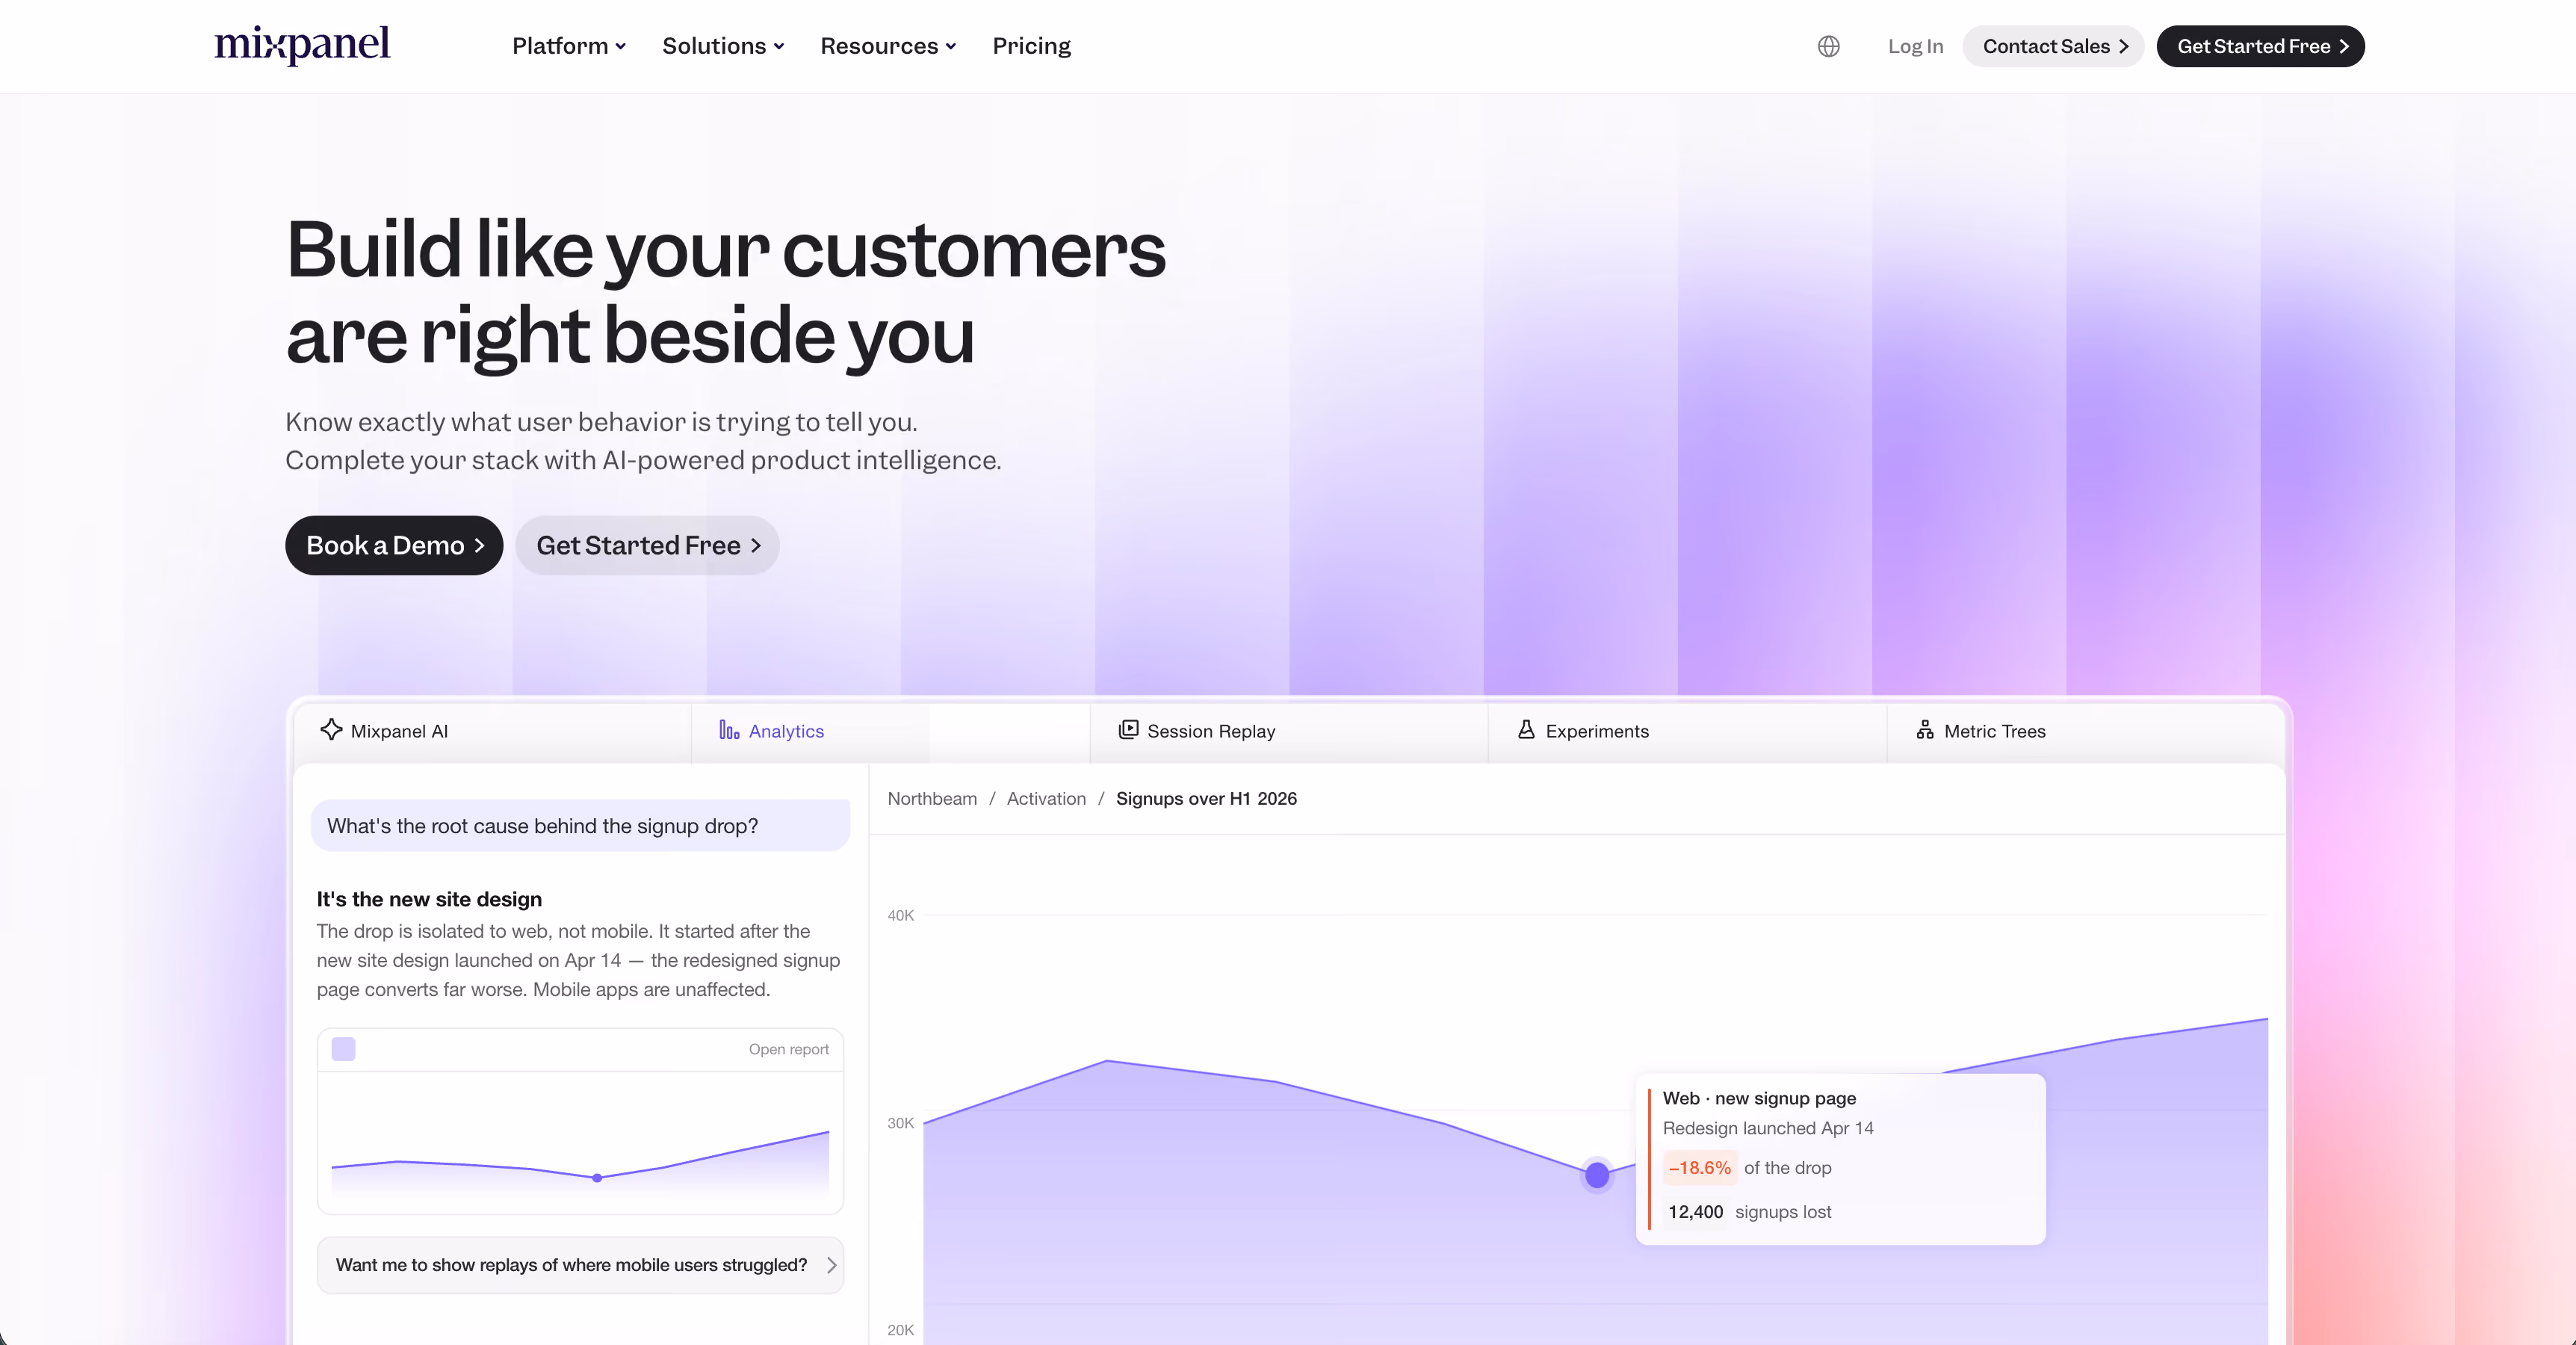Screen dimensions: 2576x1345
Task: Open the report via Open report link
Action: [788, 1049]
